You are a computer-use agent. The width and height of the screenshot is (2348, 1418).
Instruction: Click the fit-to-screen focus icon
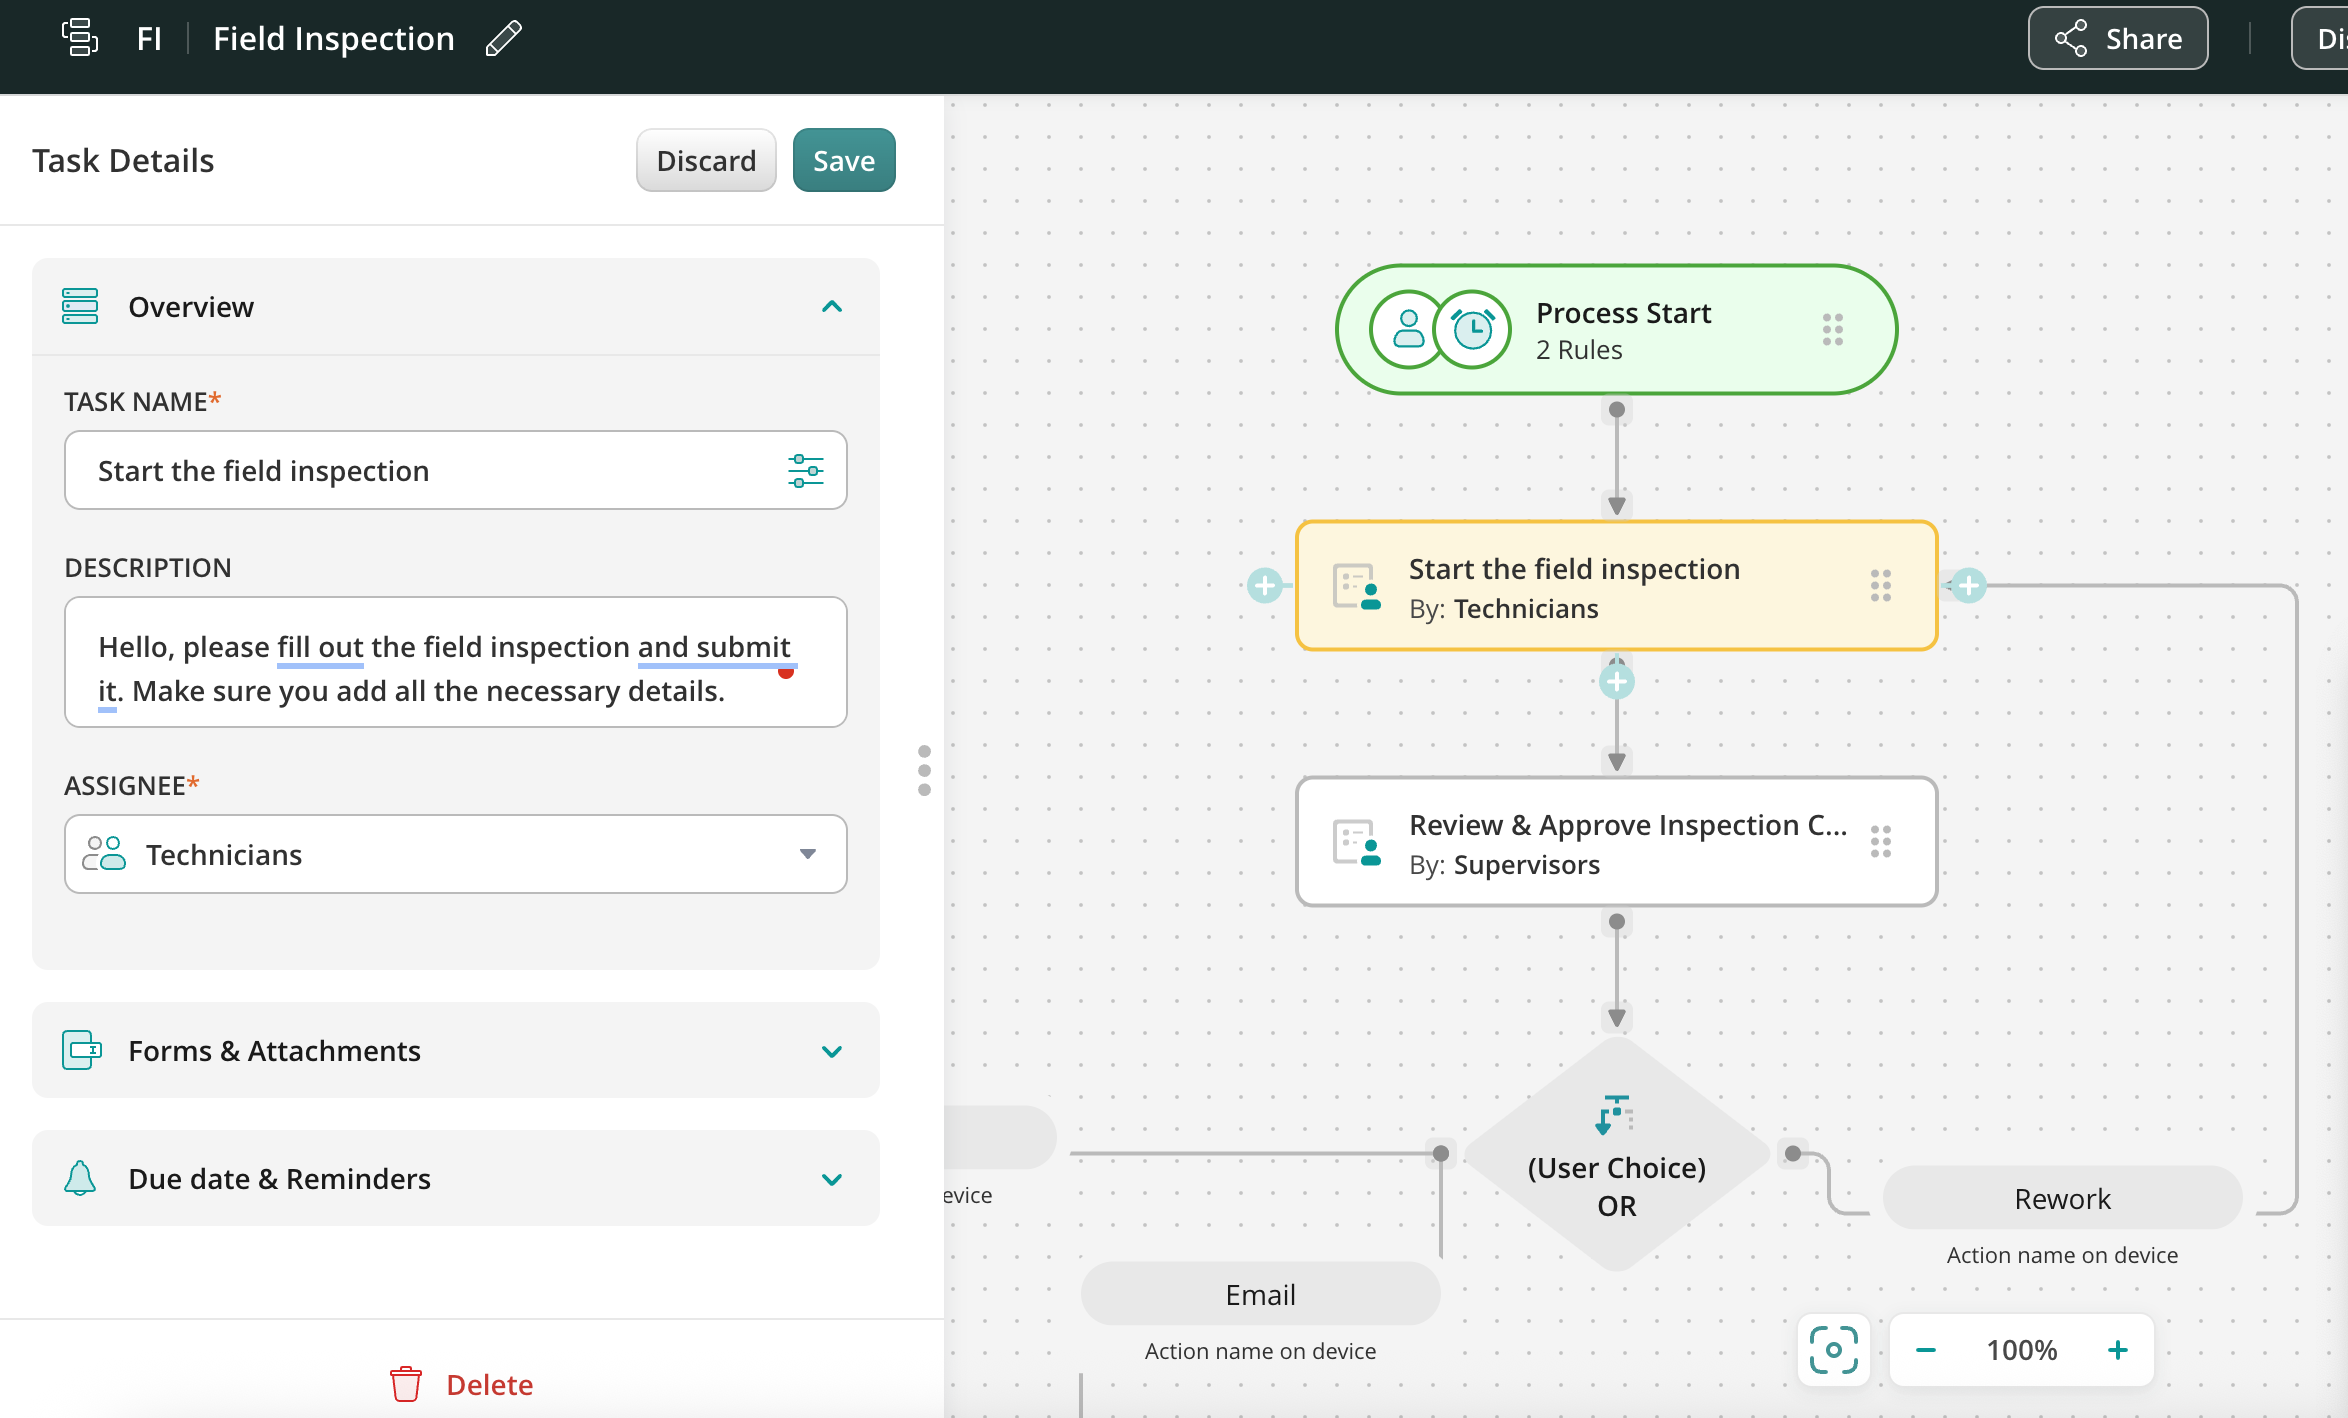click(1833, 1350)
